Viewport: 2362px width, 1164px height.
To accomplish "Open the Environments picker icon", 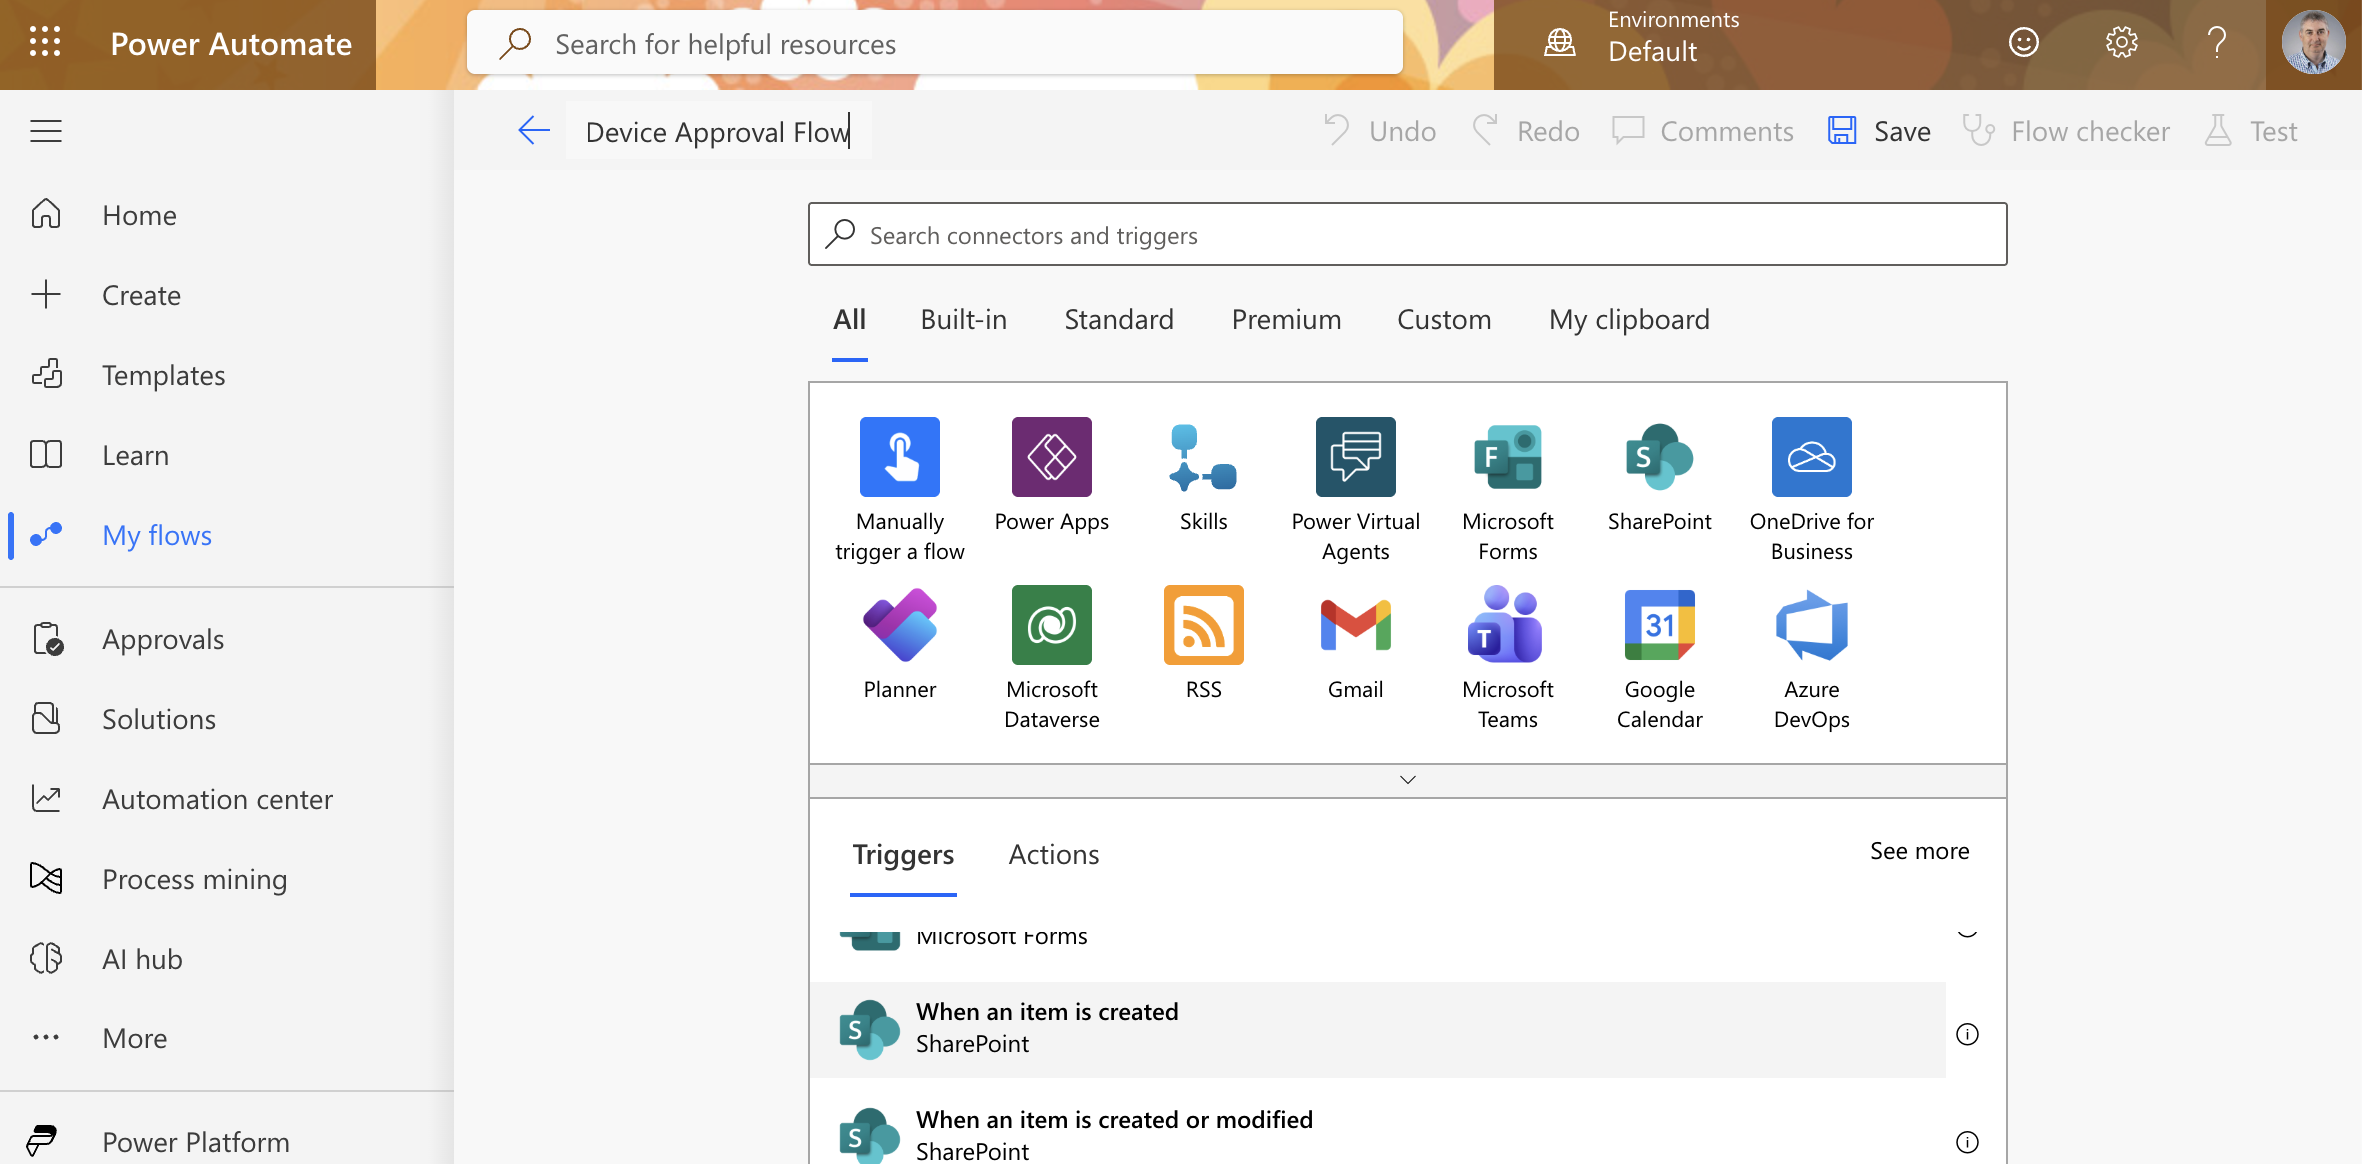I will 1560,43.
